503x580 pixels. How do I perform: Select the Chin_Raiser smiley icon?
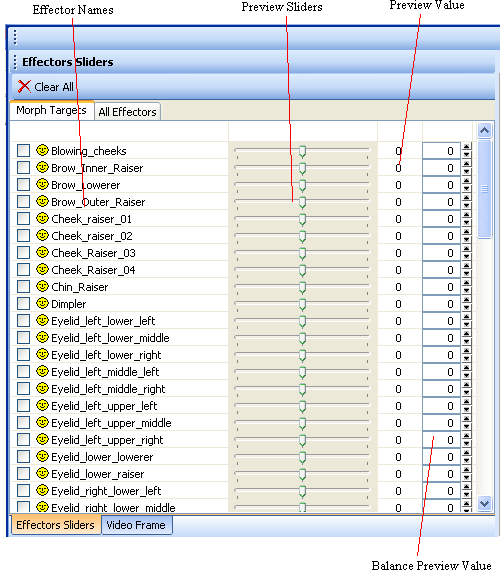pos(43,286)
